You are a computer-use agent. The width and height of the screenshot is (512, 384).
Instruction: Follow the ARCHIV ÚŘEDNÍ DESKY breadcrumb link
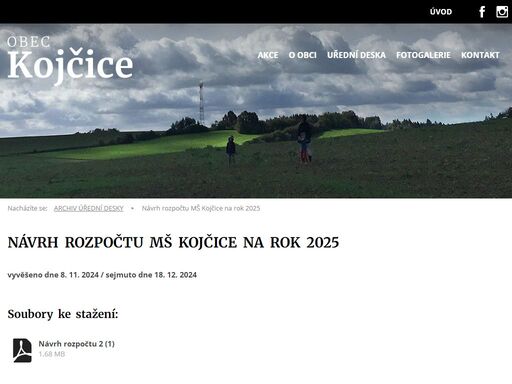[x=89, y=208]
